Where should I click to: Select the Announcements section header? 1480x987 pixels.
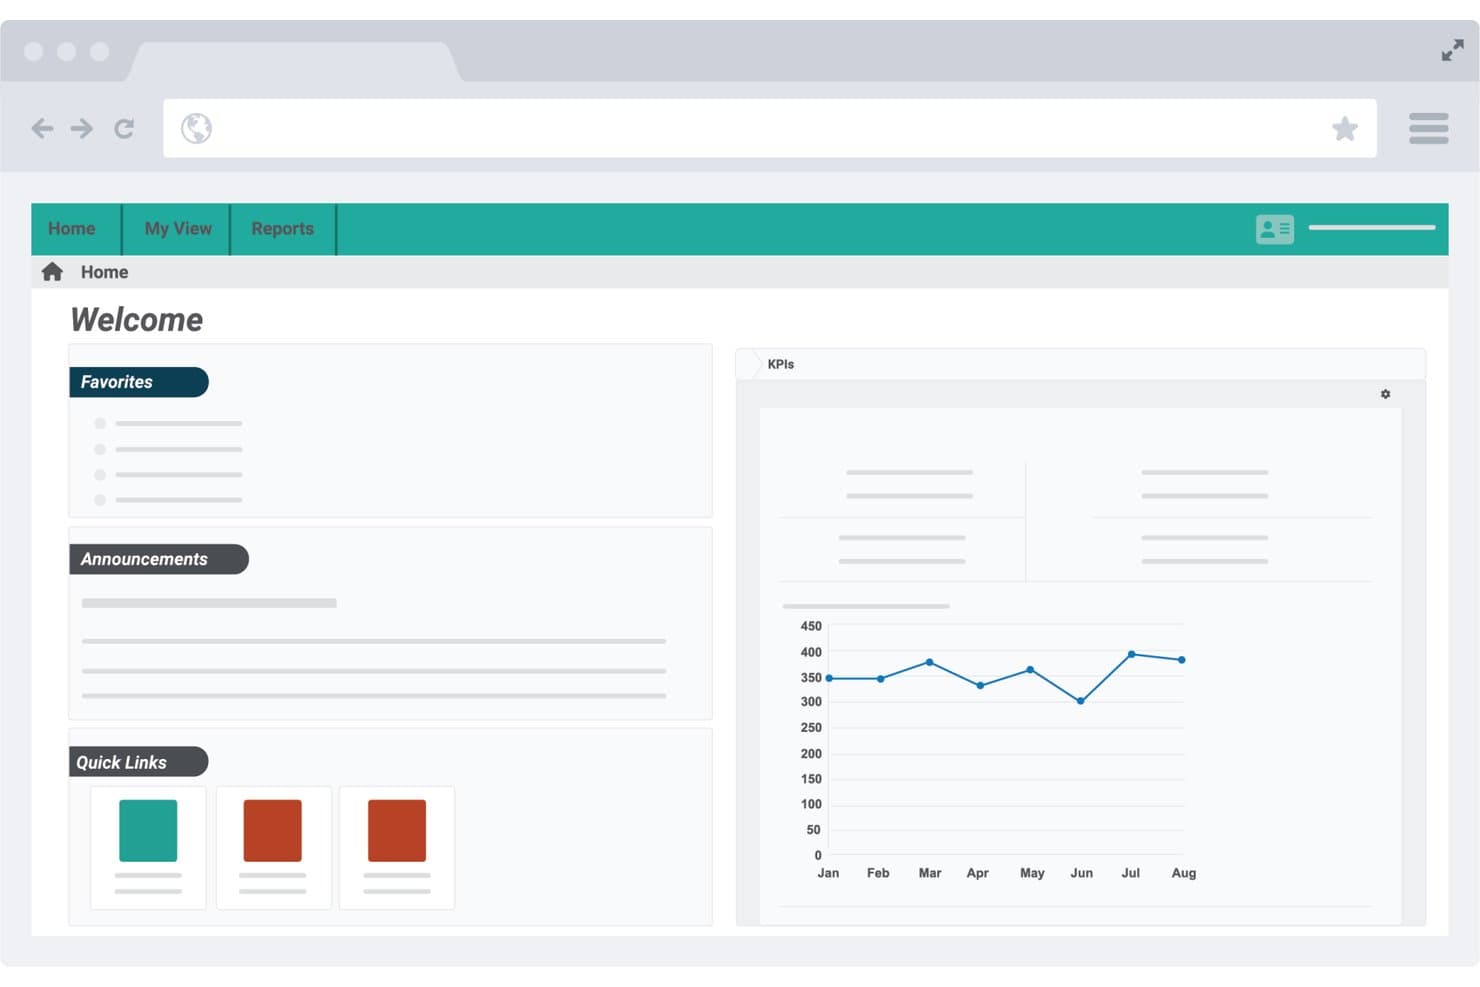(x=158, y=559)
